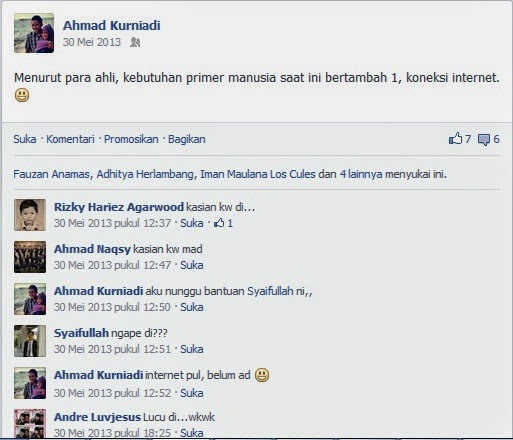Click Promosikan to promote the post

131,139
